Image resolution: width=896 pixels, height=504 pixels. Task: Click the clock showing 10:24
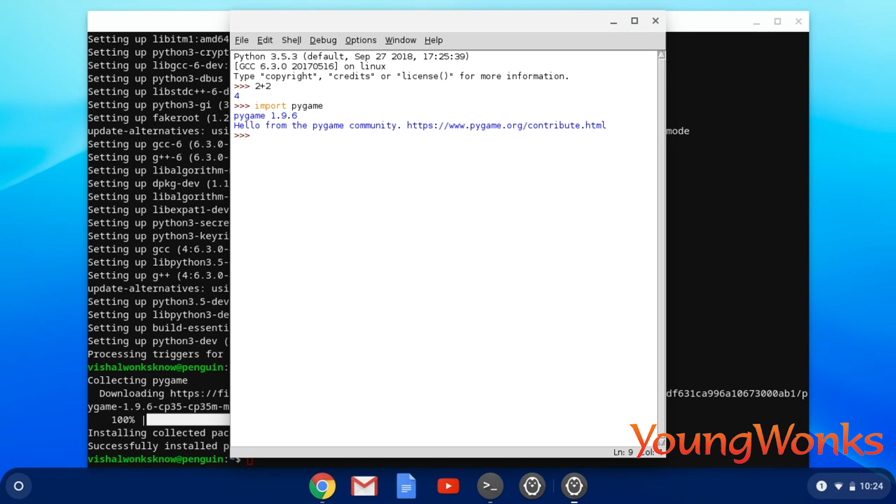point(871,486)
